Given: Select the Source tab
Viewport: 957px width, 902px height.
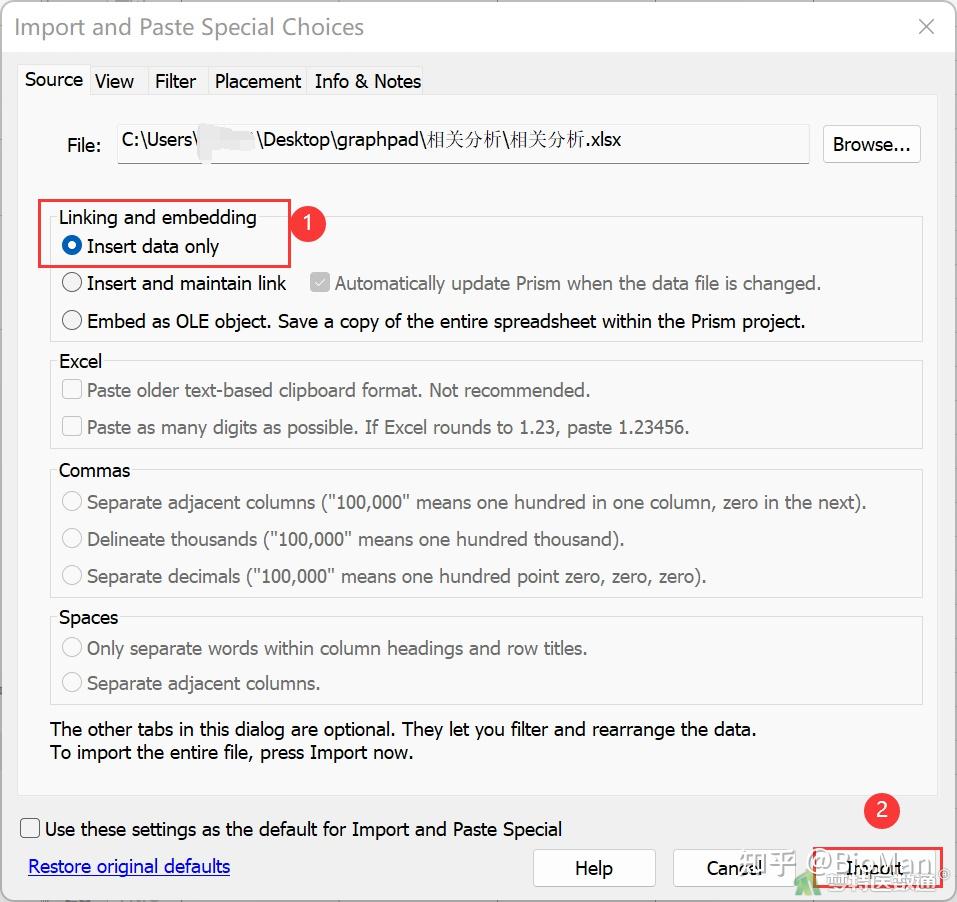Looking at the screenshot, I should point(54,80).
